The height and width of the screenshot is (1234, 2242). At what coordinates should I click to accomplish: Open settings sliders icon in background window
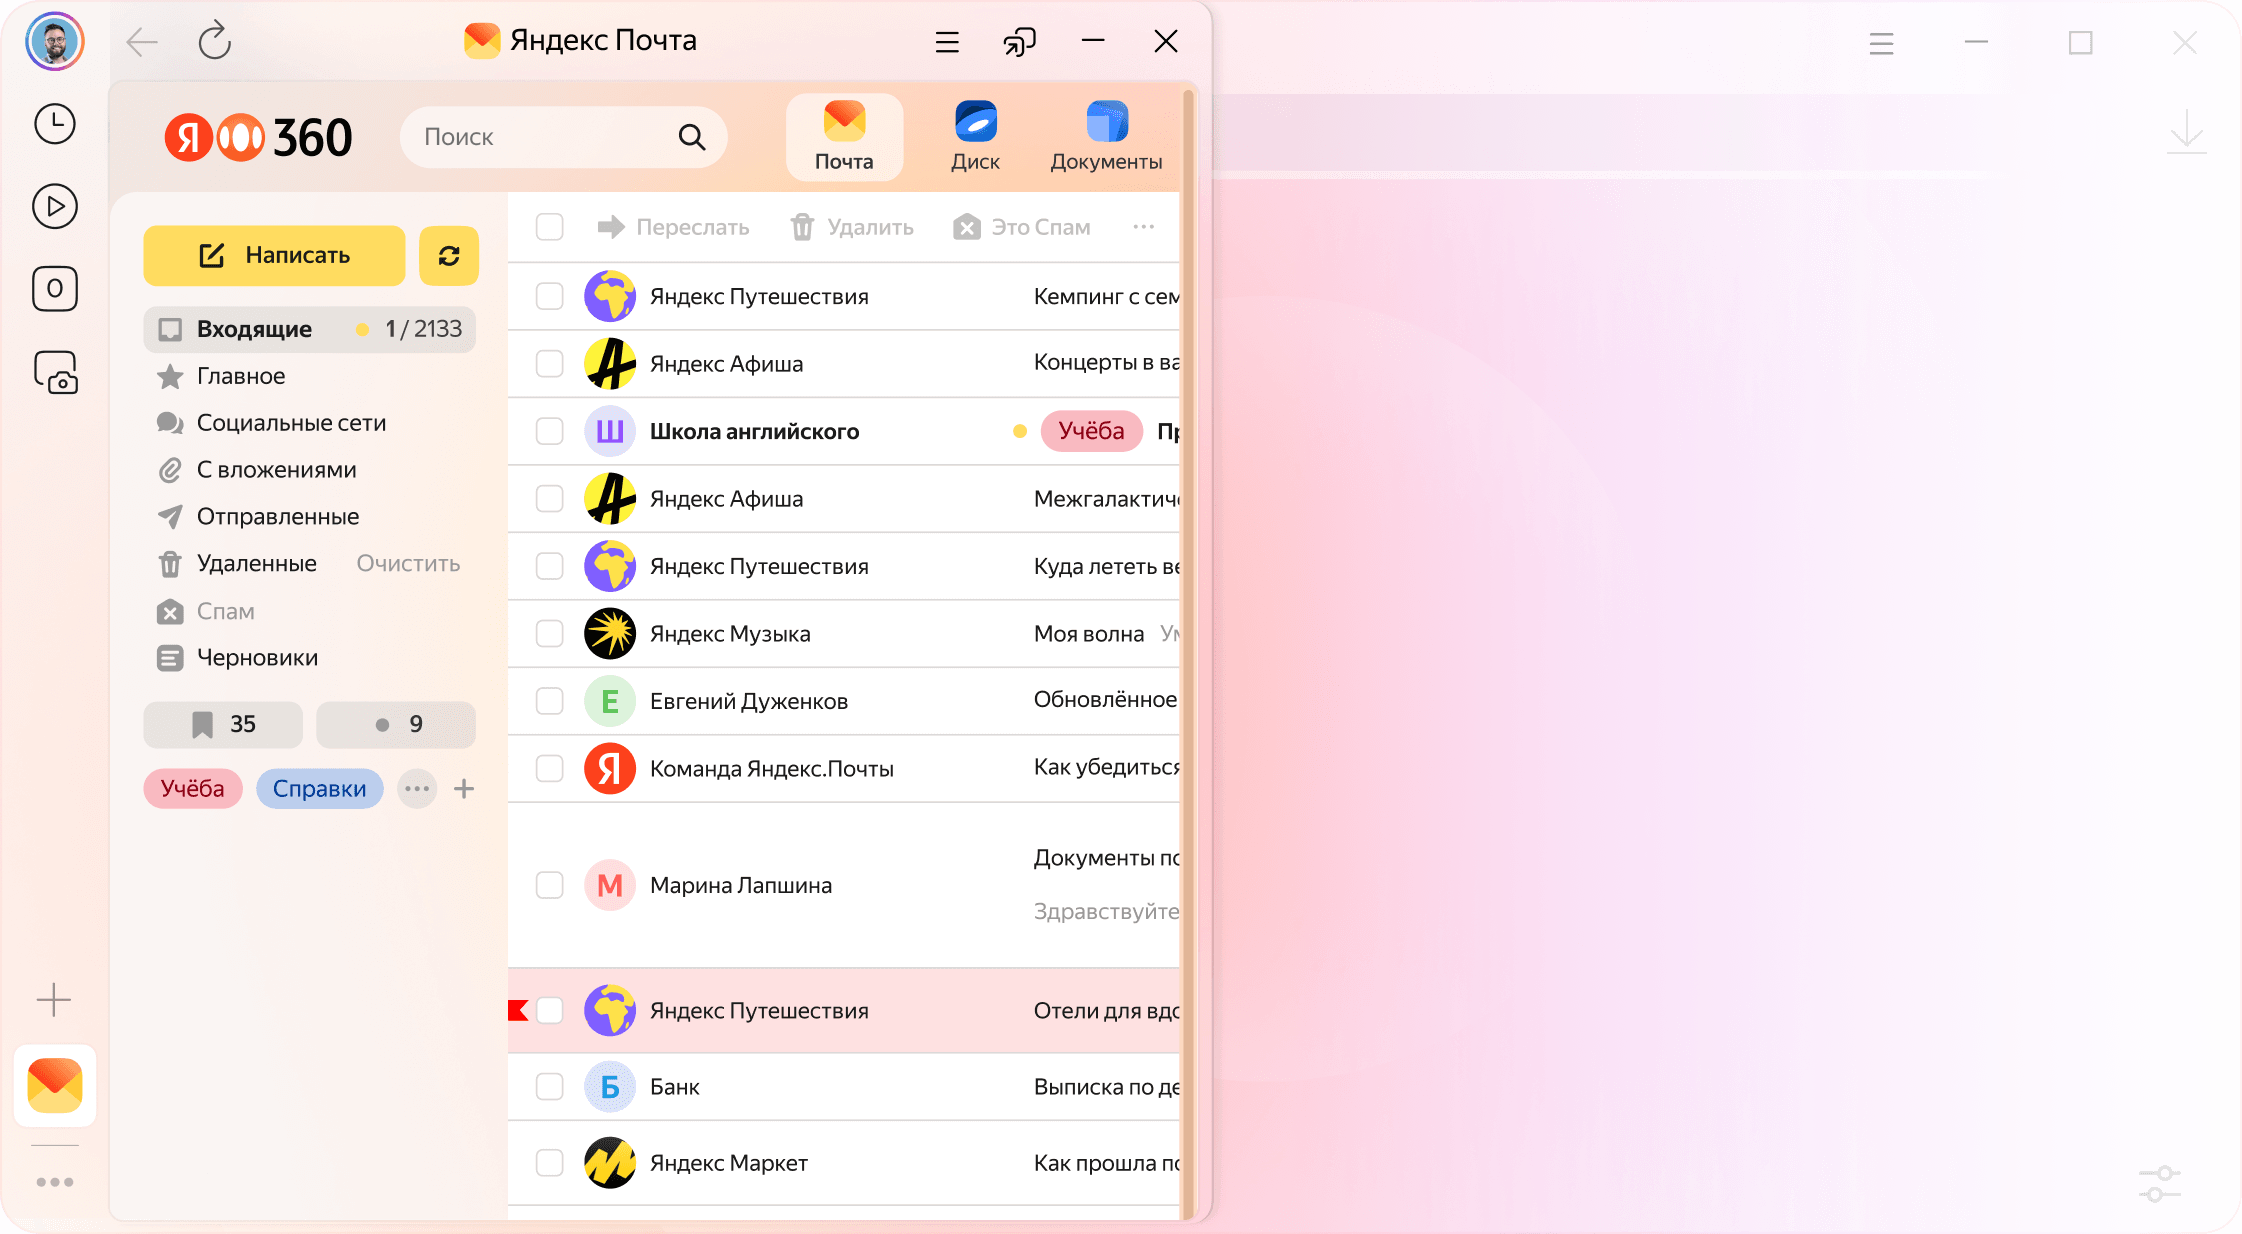click(2160, 1184)
